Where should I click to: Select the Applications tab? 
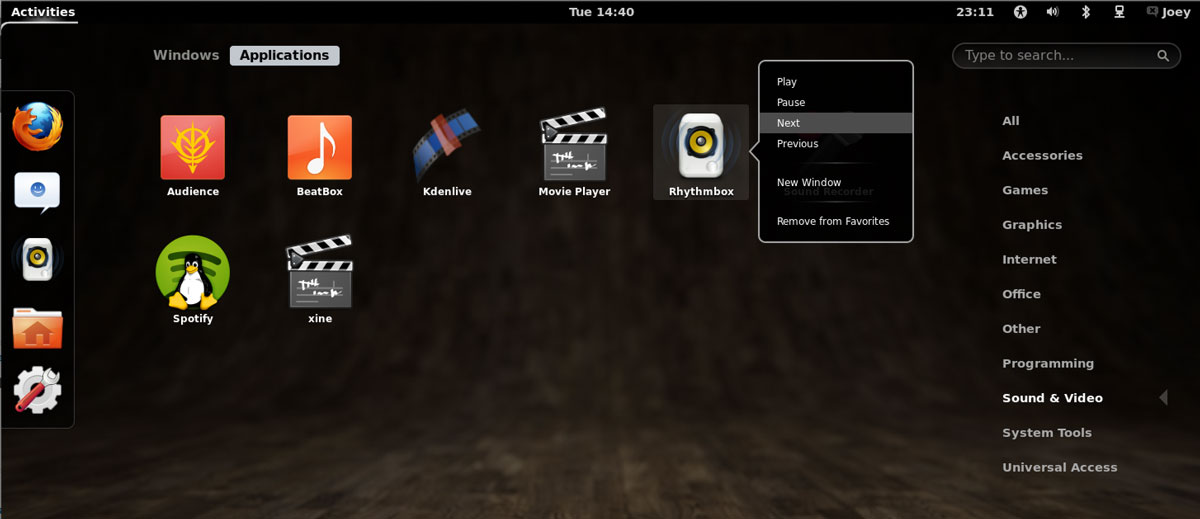(284, 55)
